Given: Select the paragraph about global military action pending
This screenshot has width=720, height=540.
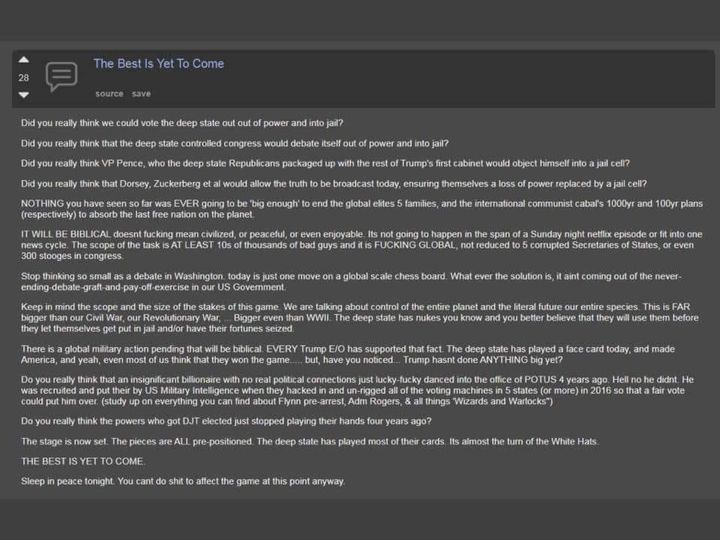Looking at the screenshot, I should (348, 354).
